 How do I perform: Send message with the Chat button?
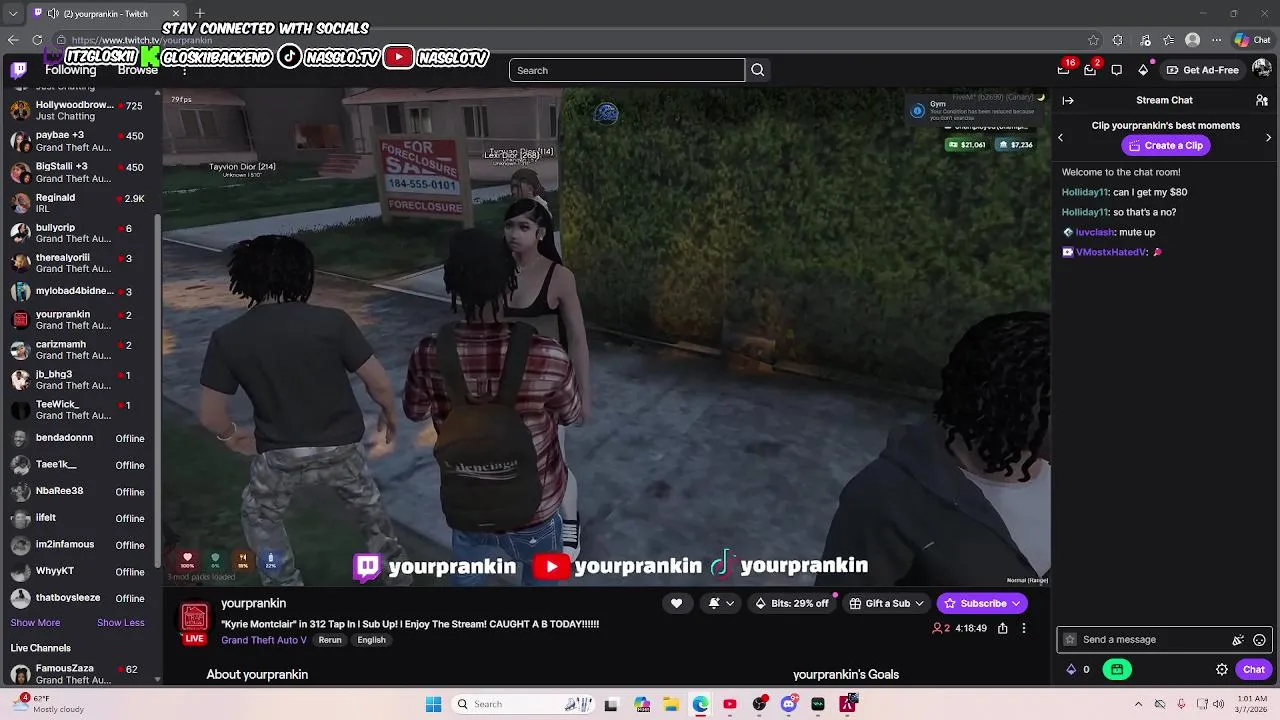(x=1254, y=670)
